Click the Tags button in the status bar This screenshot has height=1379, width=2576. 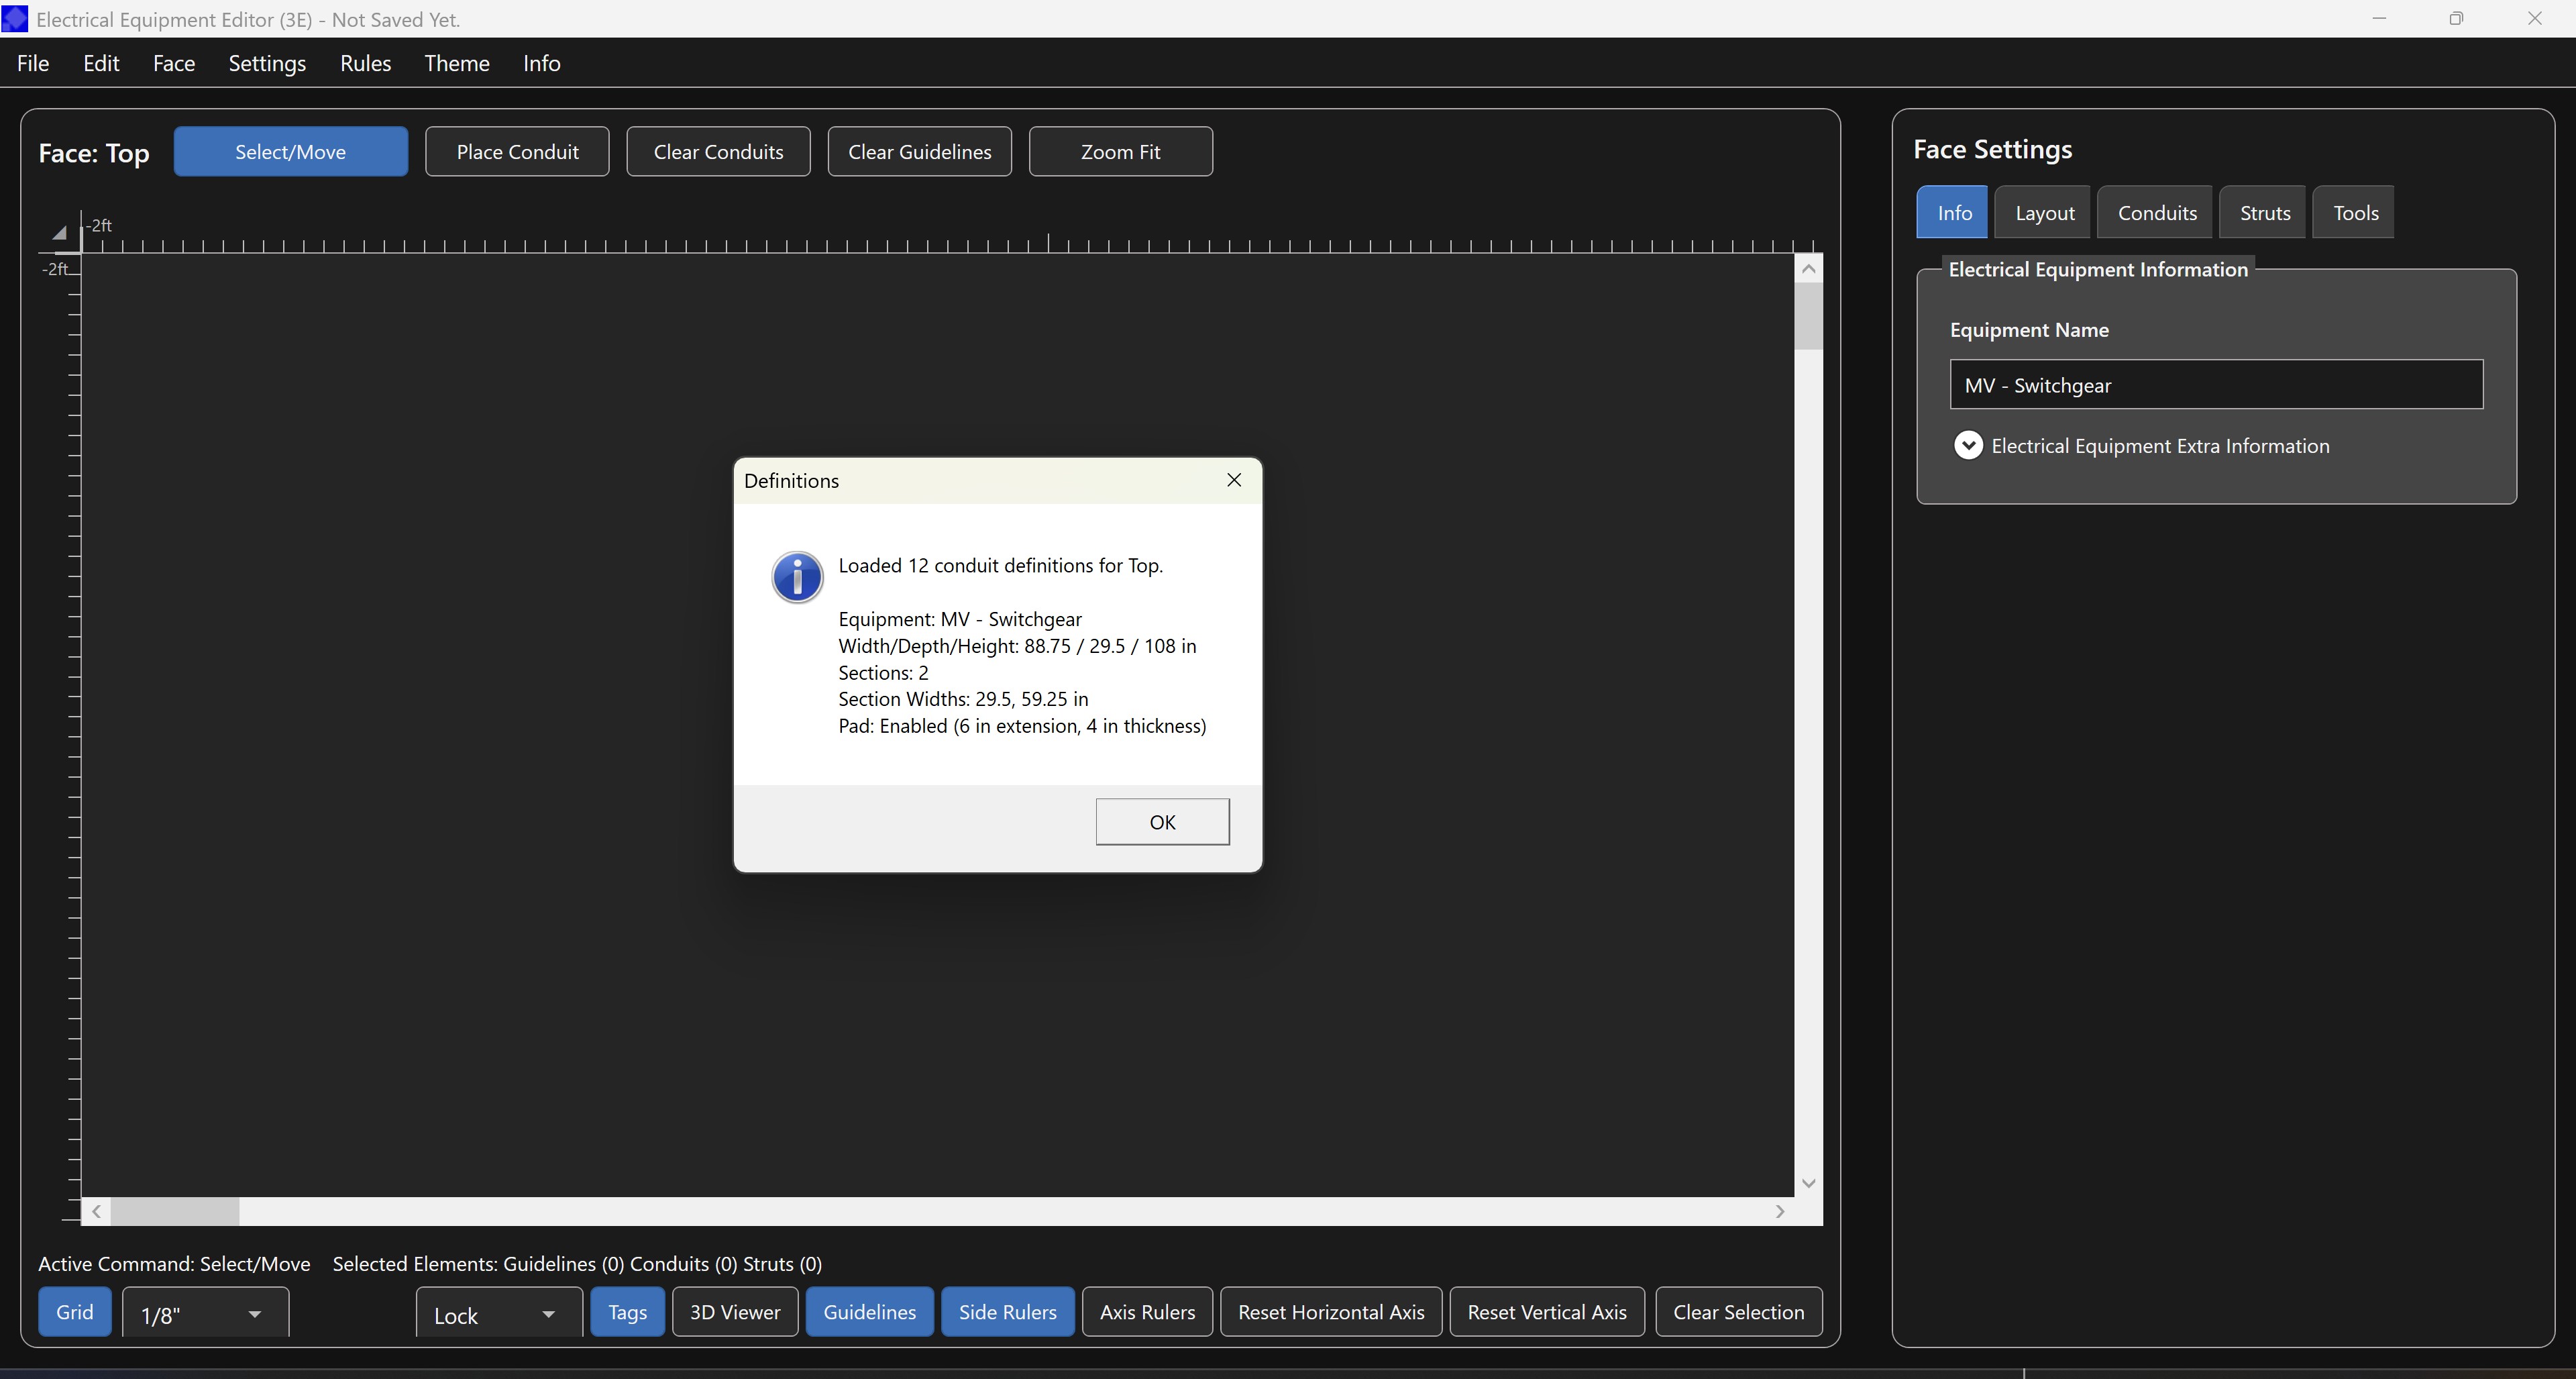[x=627, y=1311]
